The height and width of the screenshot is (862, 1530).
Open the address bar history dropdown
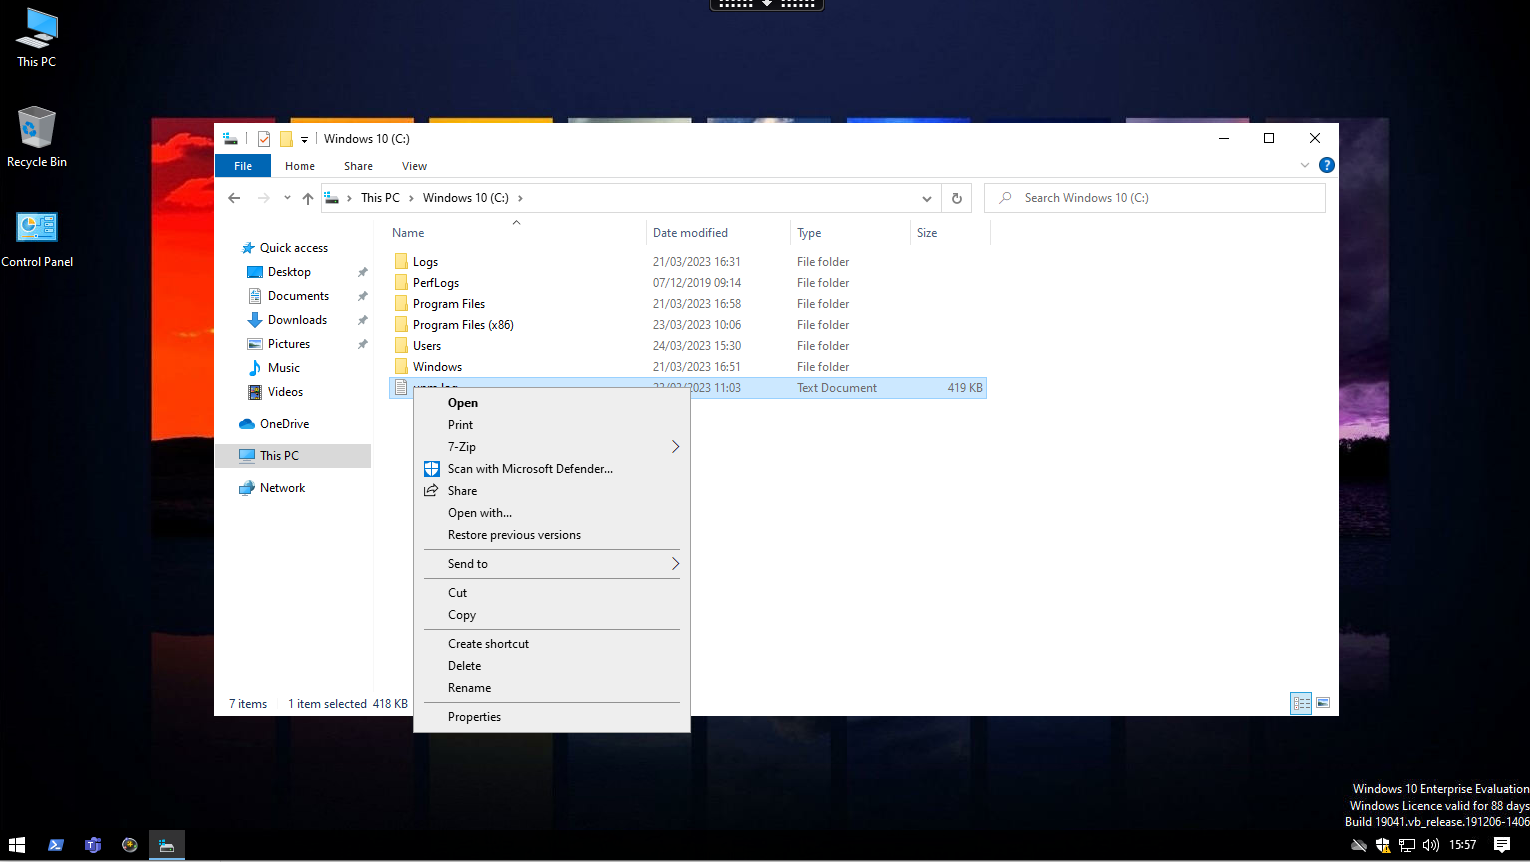(926, 198)
